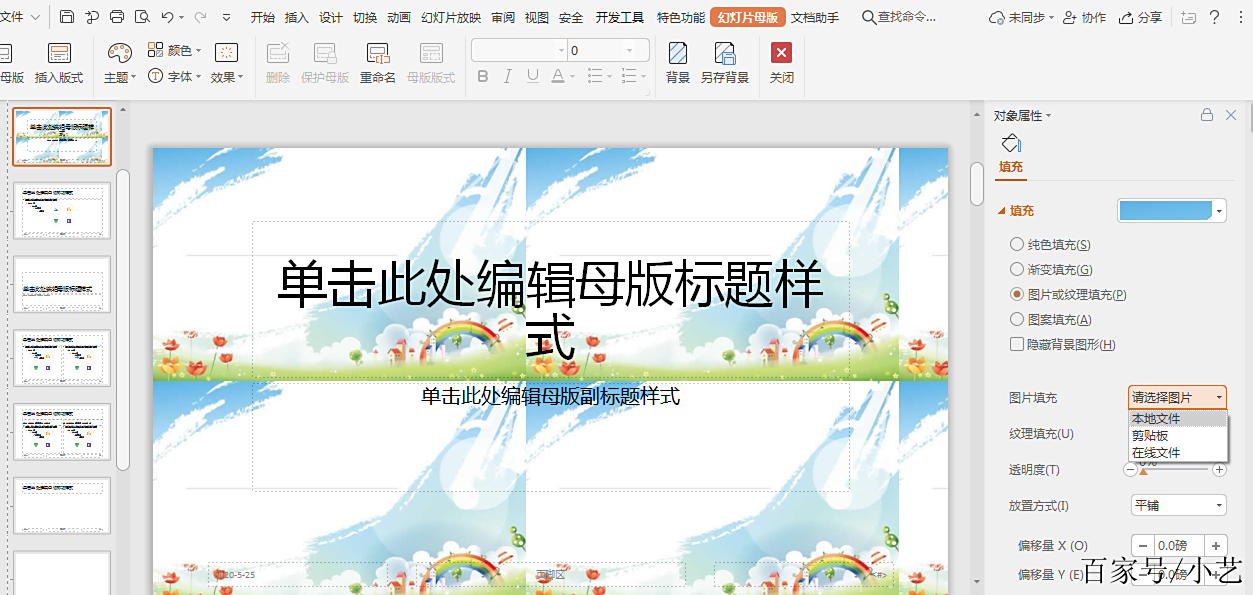Toggle bold formatting in the ribbon

pos(483,75)
